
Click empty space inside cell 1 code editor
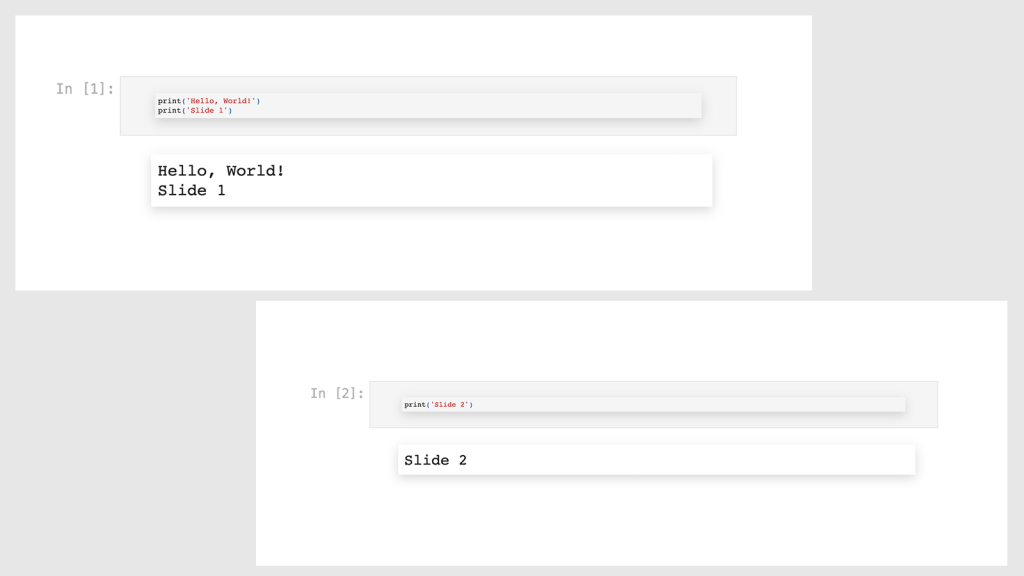[490, 106]
